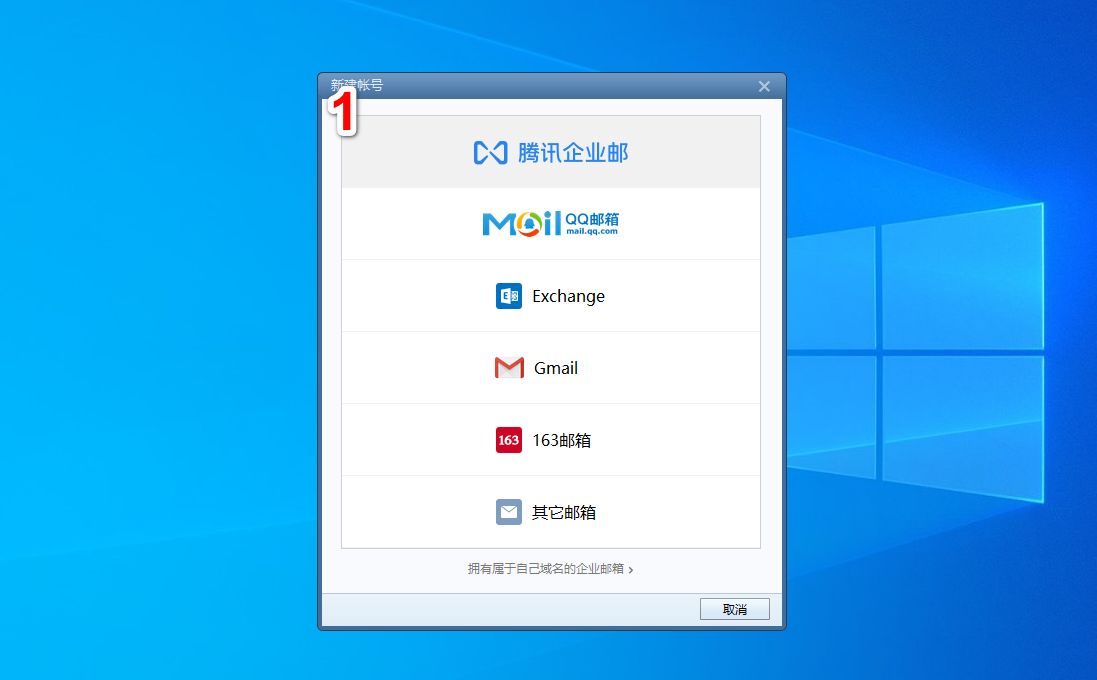Close the 新建帐号 dialog

[764, 86]
